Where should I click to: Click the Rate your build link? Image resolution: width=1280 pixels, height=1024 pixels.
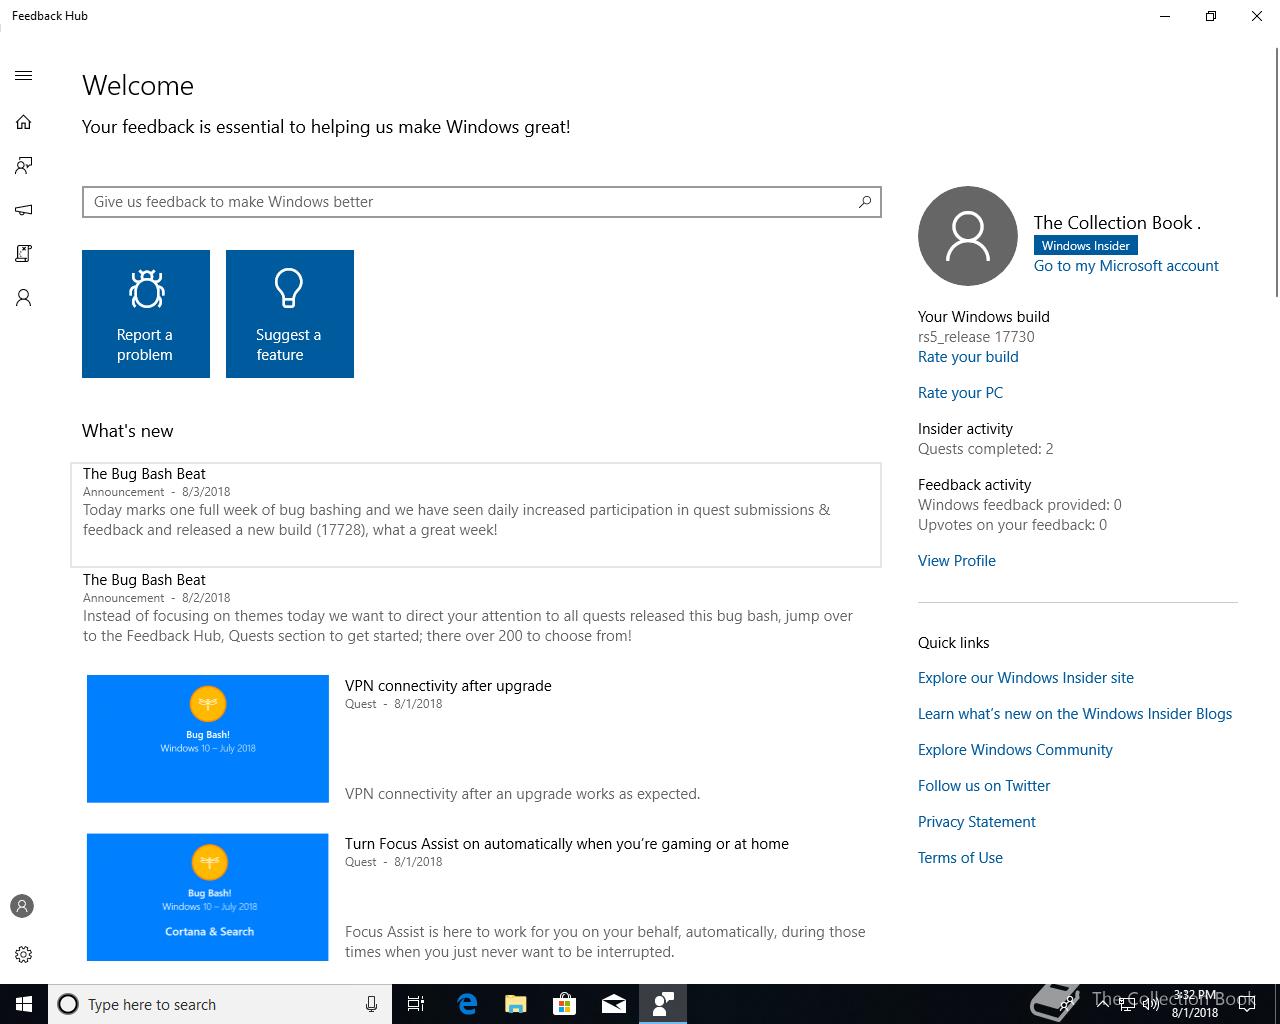tap(968, 357)
